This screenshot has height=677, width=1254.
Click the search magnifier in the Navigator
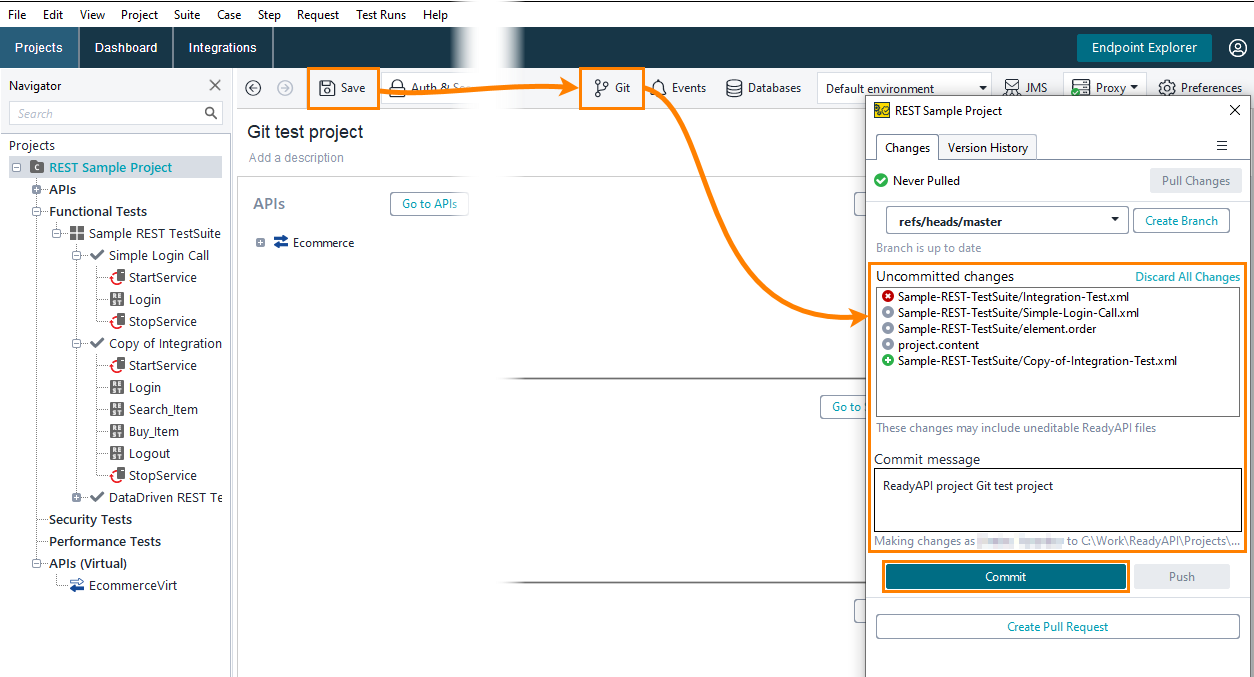pos(210,113)
